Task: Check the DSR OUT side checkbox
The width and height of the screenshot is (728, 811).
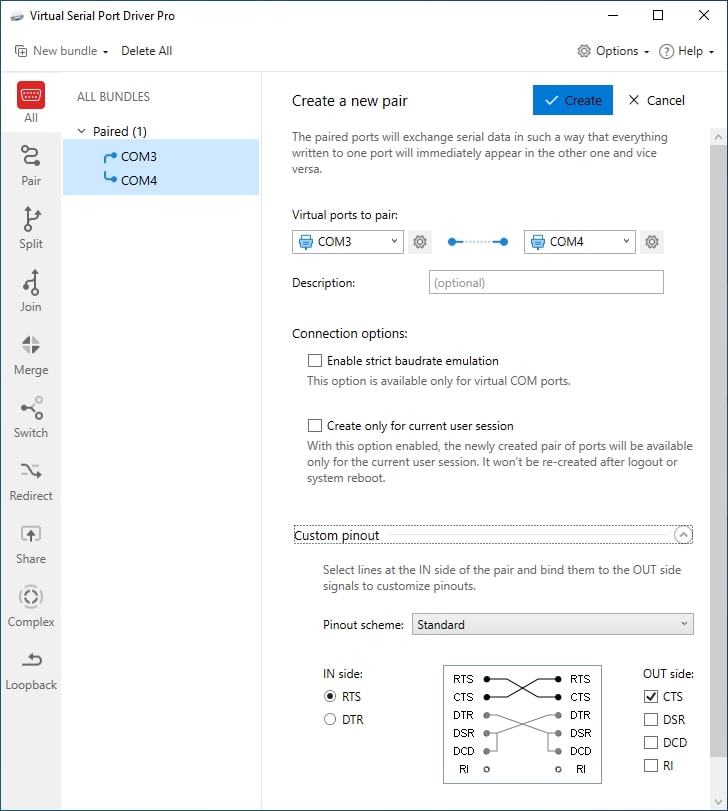Action: 651,719
